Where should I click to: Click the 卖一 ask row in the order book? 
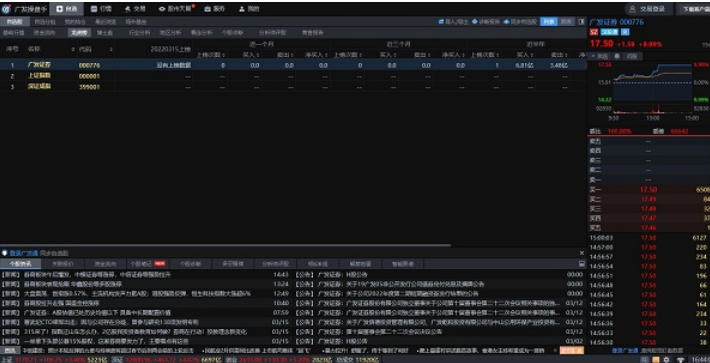point(649,180)
